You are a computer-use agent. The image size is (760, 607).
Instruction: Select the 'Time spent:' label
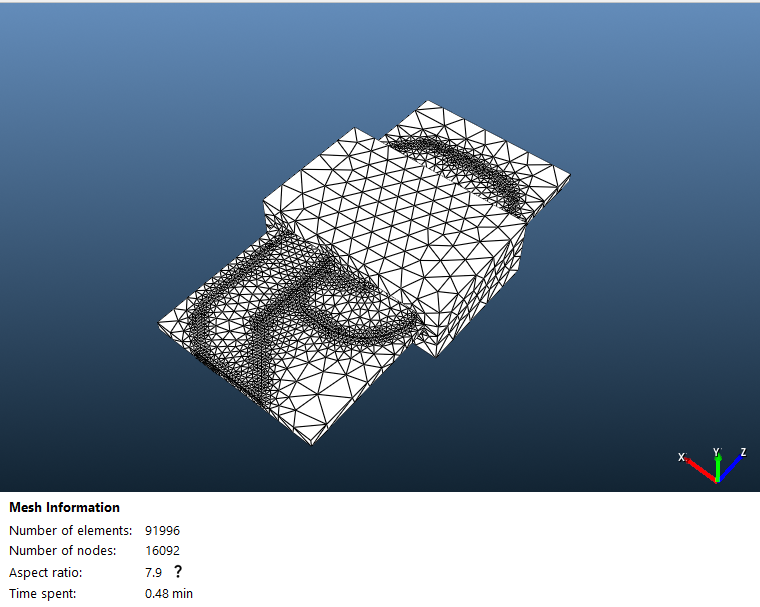click(x=43, y=593)
